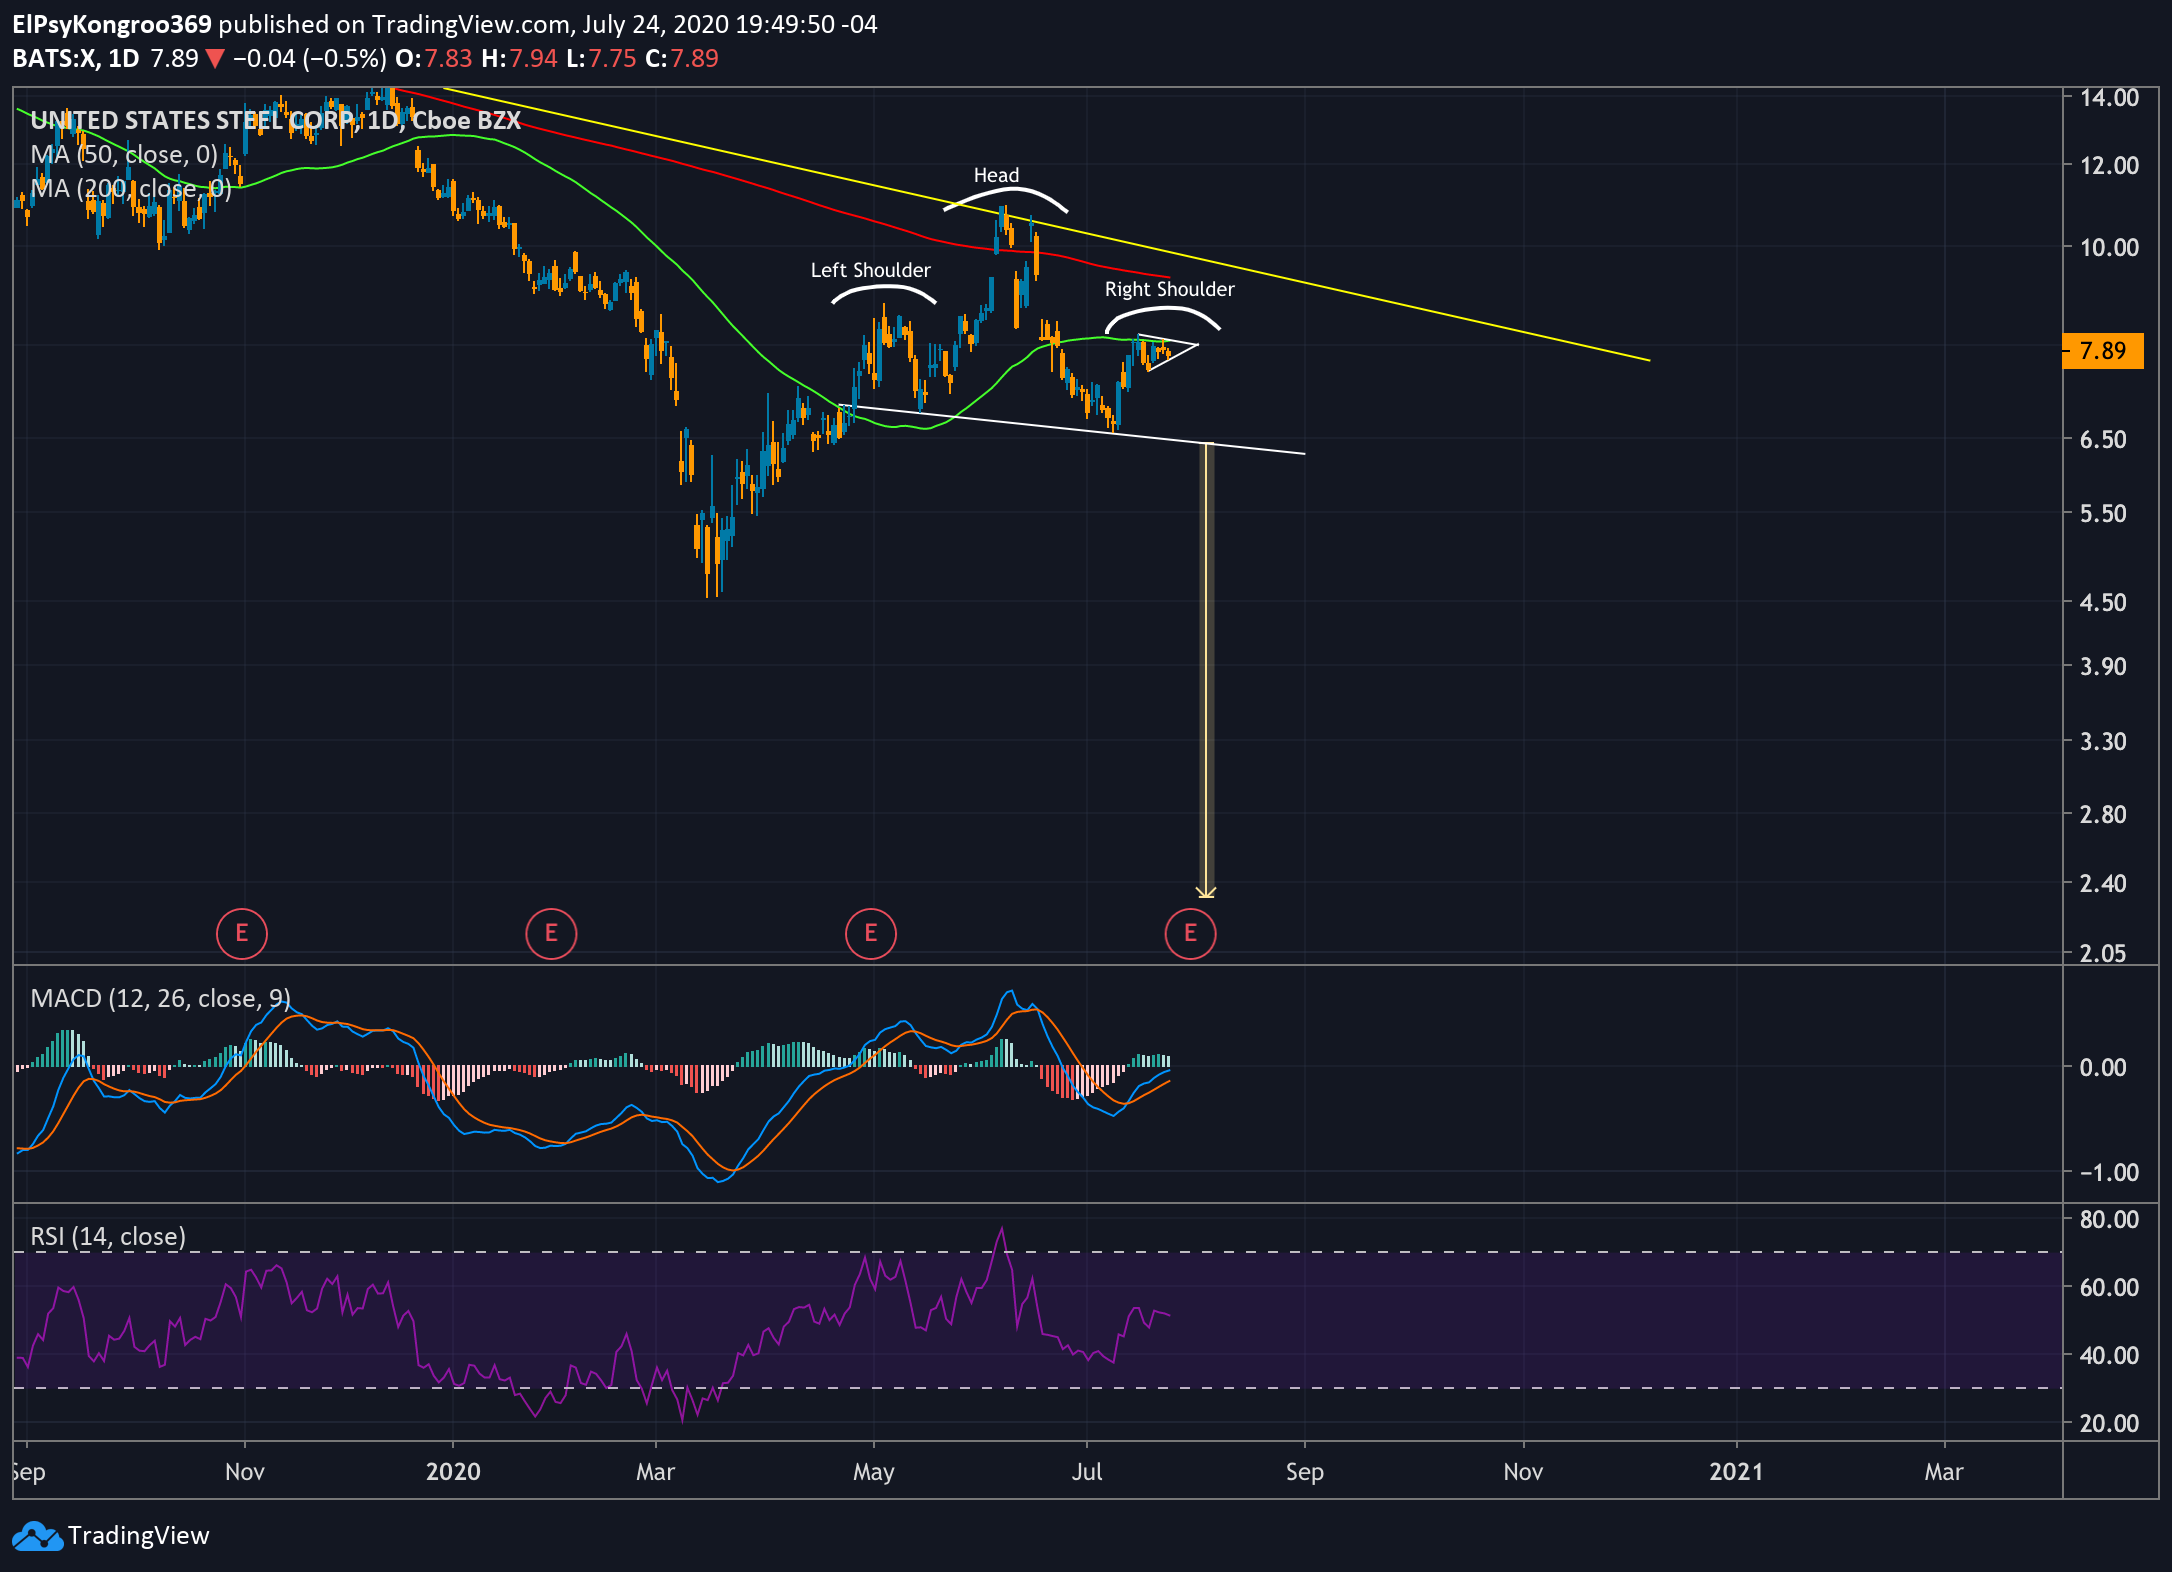Select the RSI (14, close) indicator label

point(108,1237)
